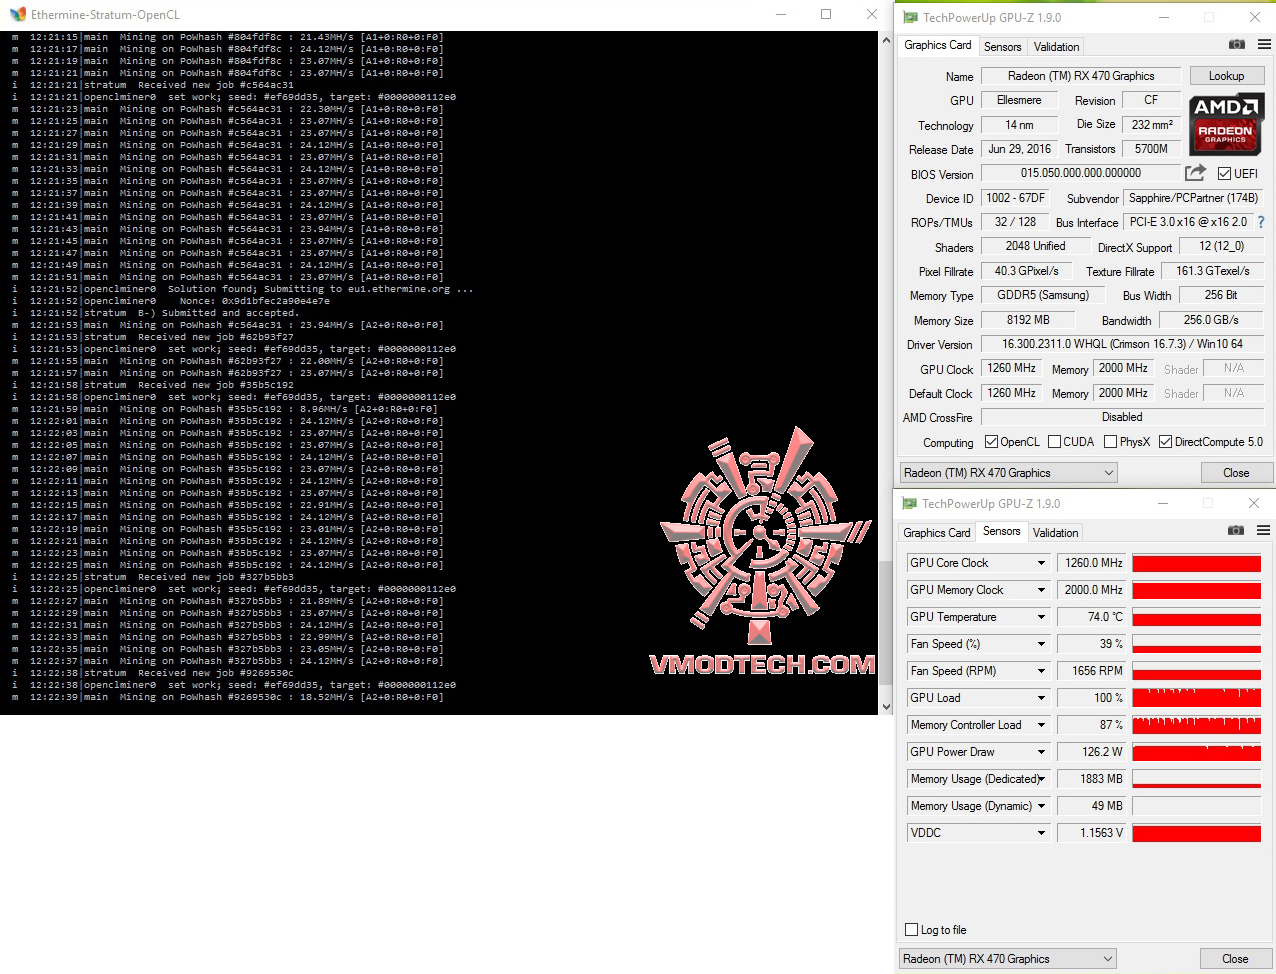Click the bus interface question mark
The height and width of the screenshot is (974, 1276).
(x=1261, y=222)
